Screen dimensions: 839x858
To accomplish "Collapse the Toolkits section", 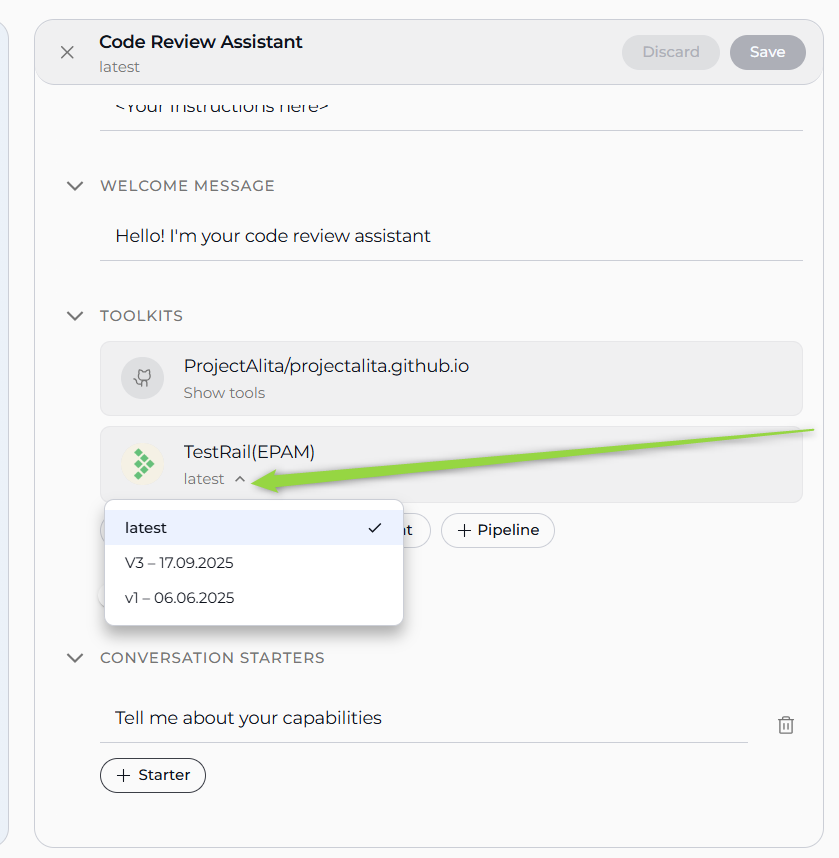I will pyautogui.click(x=75, y=316).
